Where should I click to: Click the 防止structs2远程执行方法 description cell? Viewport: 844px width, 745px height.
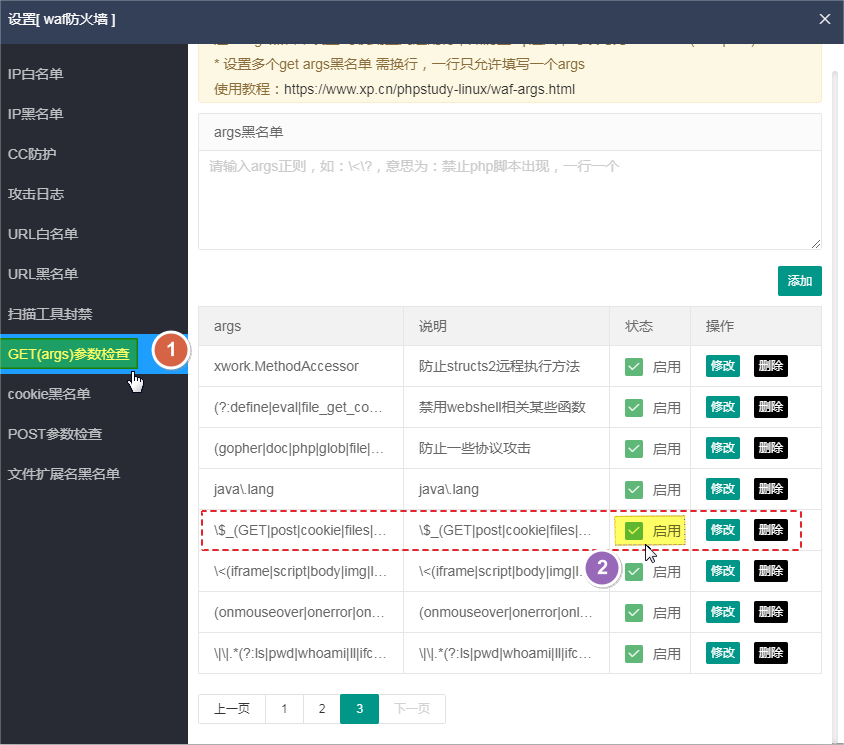pos(507,366)
